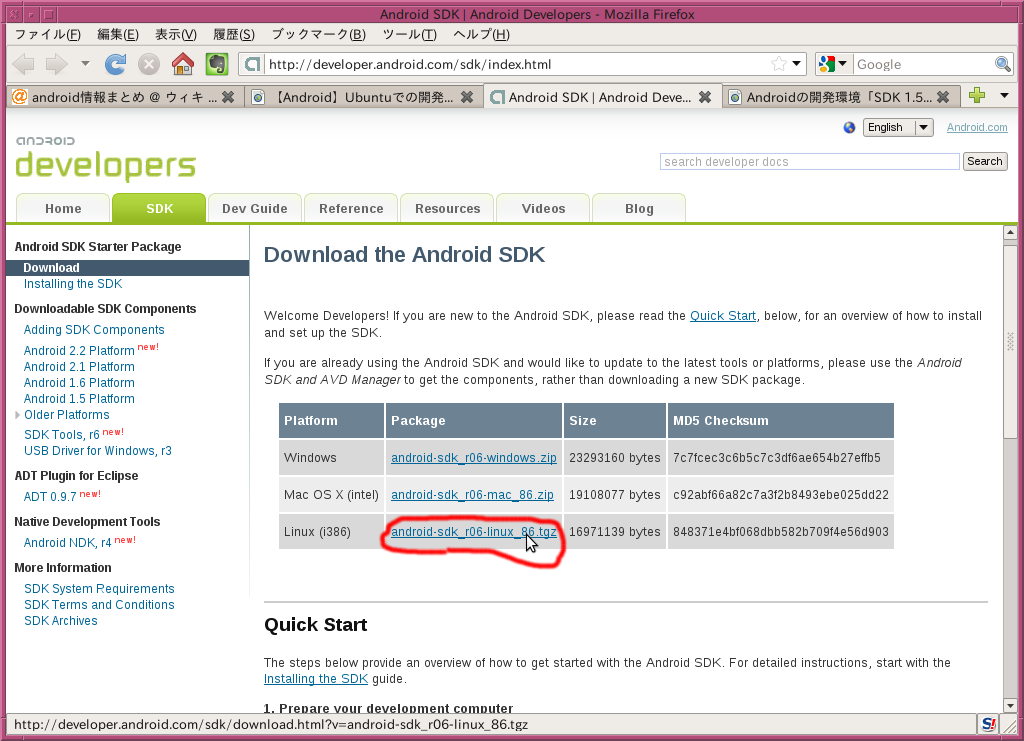Viewport: 1024px width, 741px height.
Task: Close the Ubuntuでの開発 tab
Action: (x=467, y=97)
